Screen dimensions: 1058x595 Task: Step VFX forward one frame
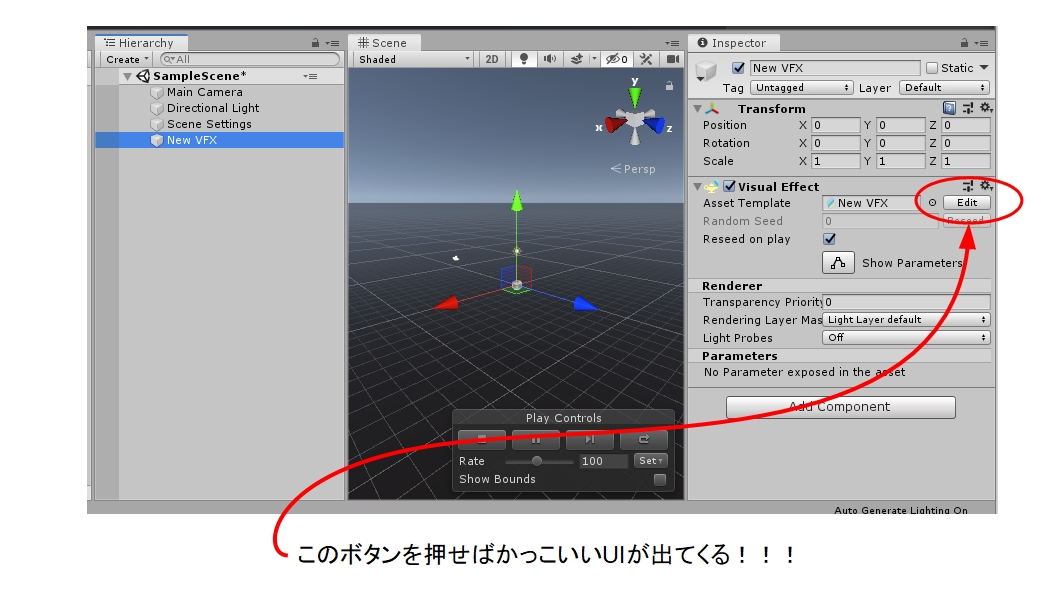coord(590,439)
